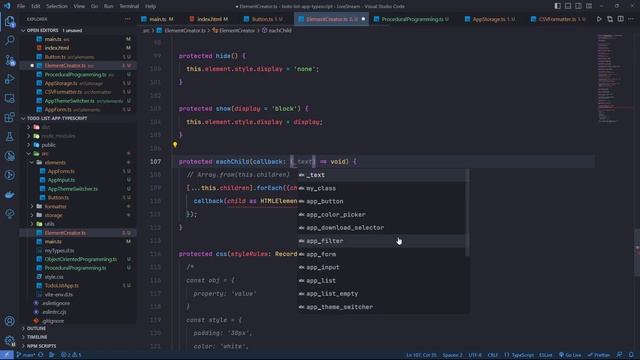This screenshot has height=360, width=640.
Task: Open Customize Layout icon in title bar
Action: click(x=589, y=6)
